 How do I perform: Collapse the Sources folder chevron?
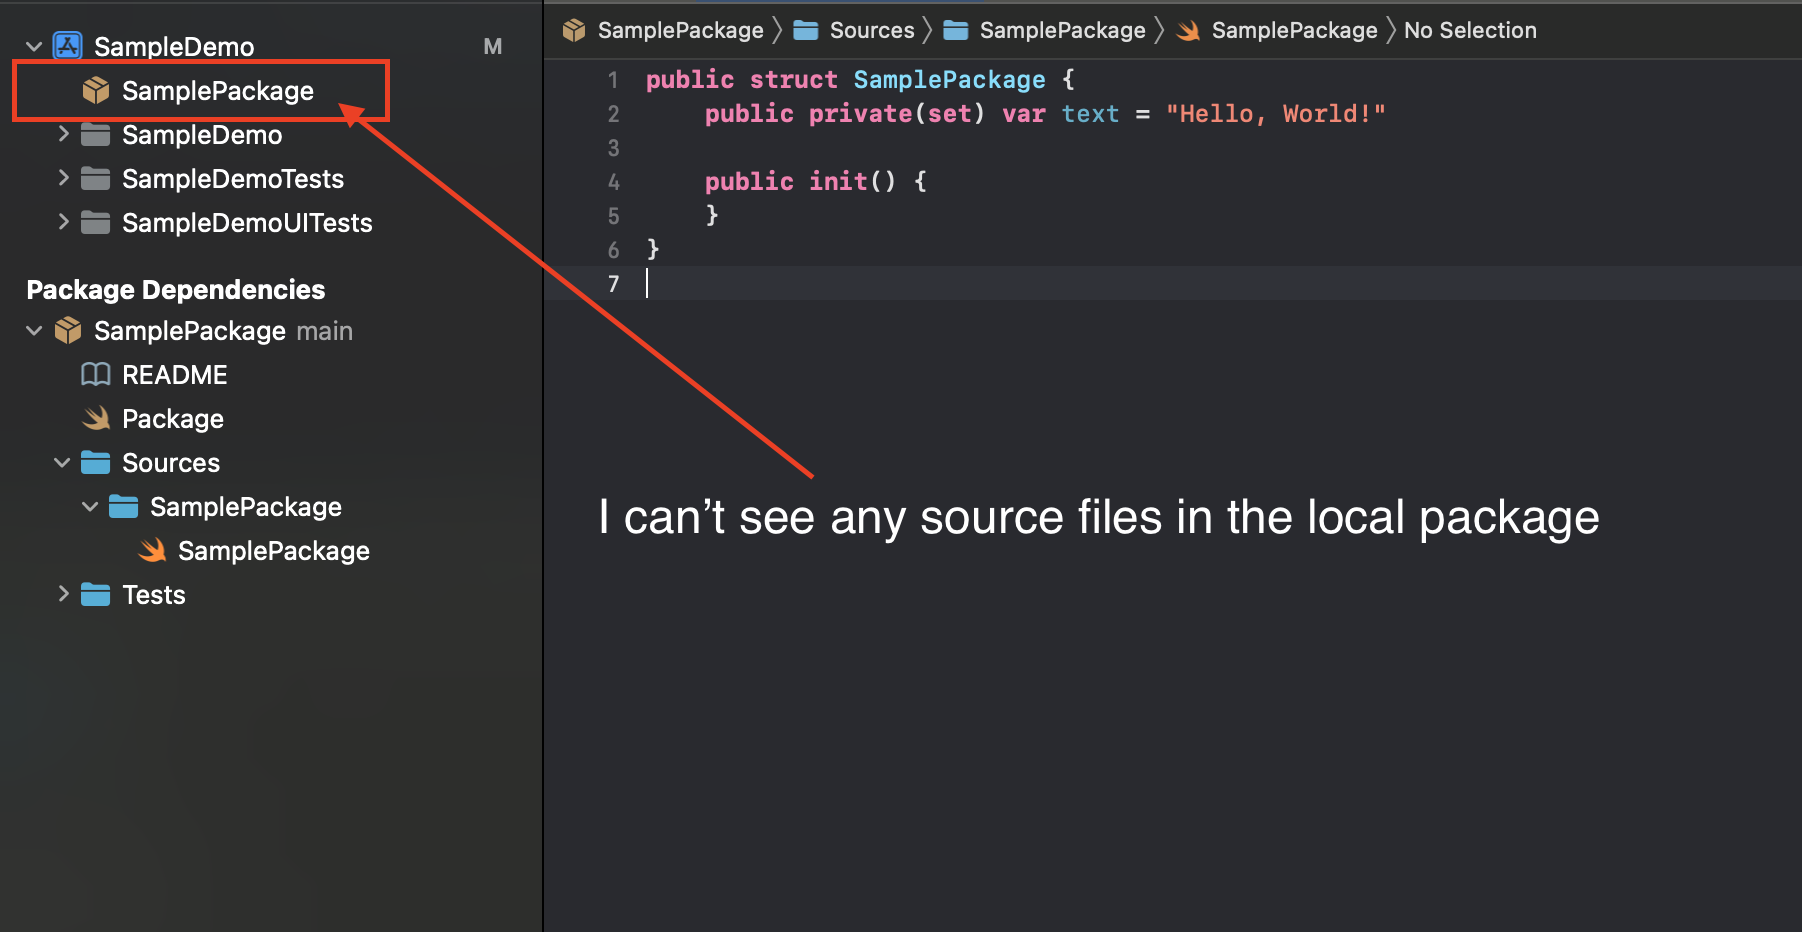(62, 462)
